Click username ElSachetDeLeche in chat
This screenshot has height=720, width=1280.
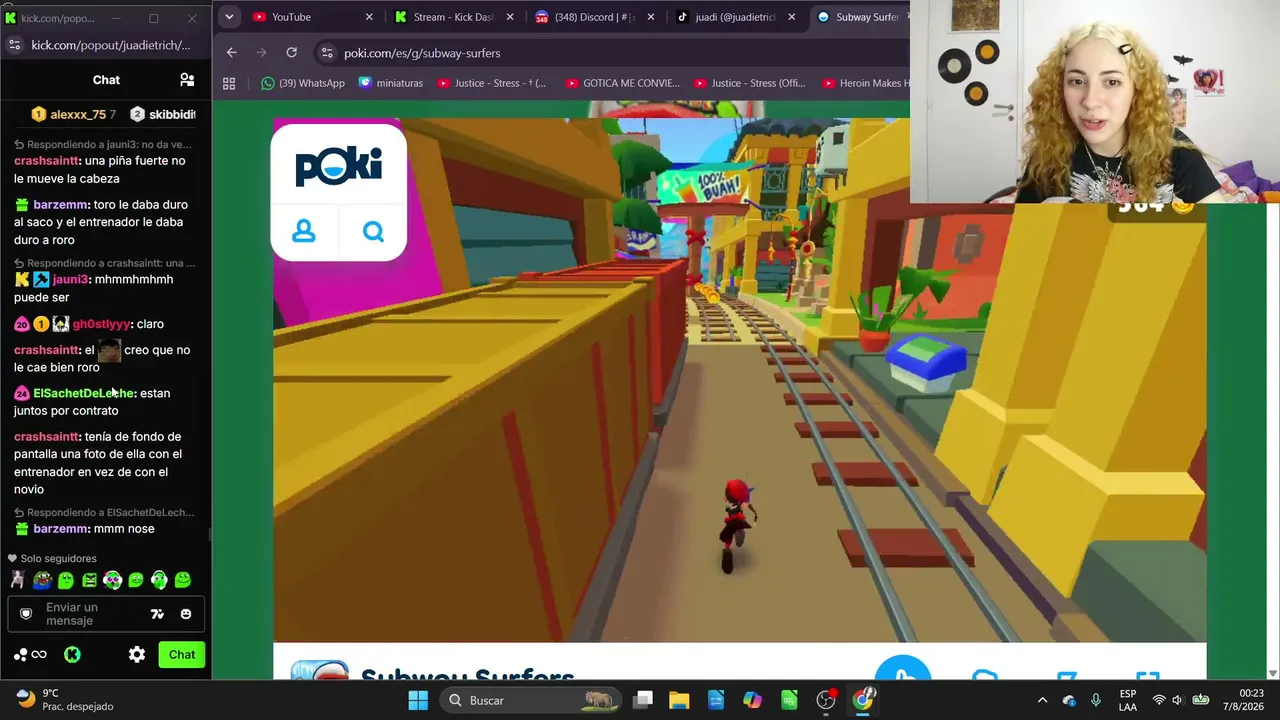(83, 394)
